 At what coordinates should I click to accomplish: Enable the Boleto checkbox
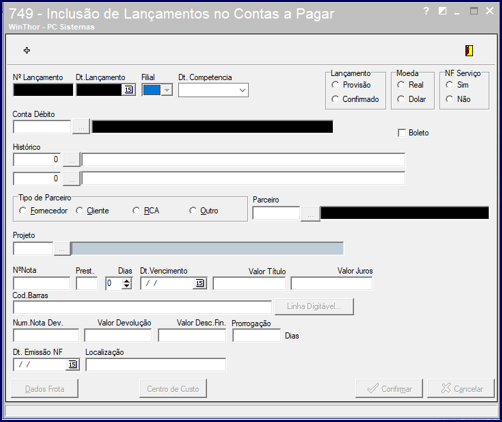click(402, 133)
